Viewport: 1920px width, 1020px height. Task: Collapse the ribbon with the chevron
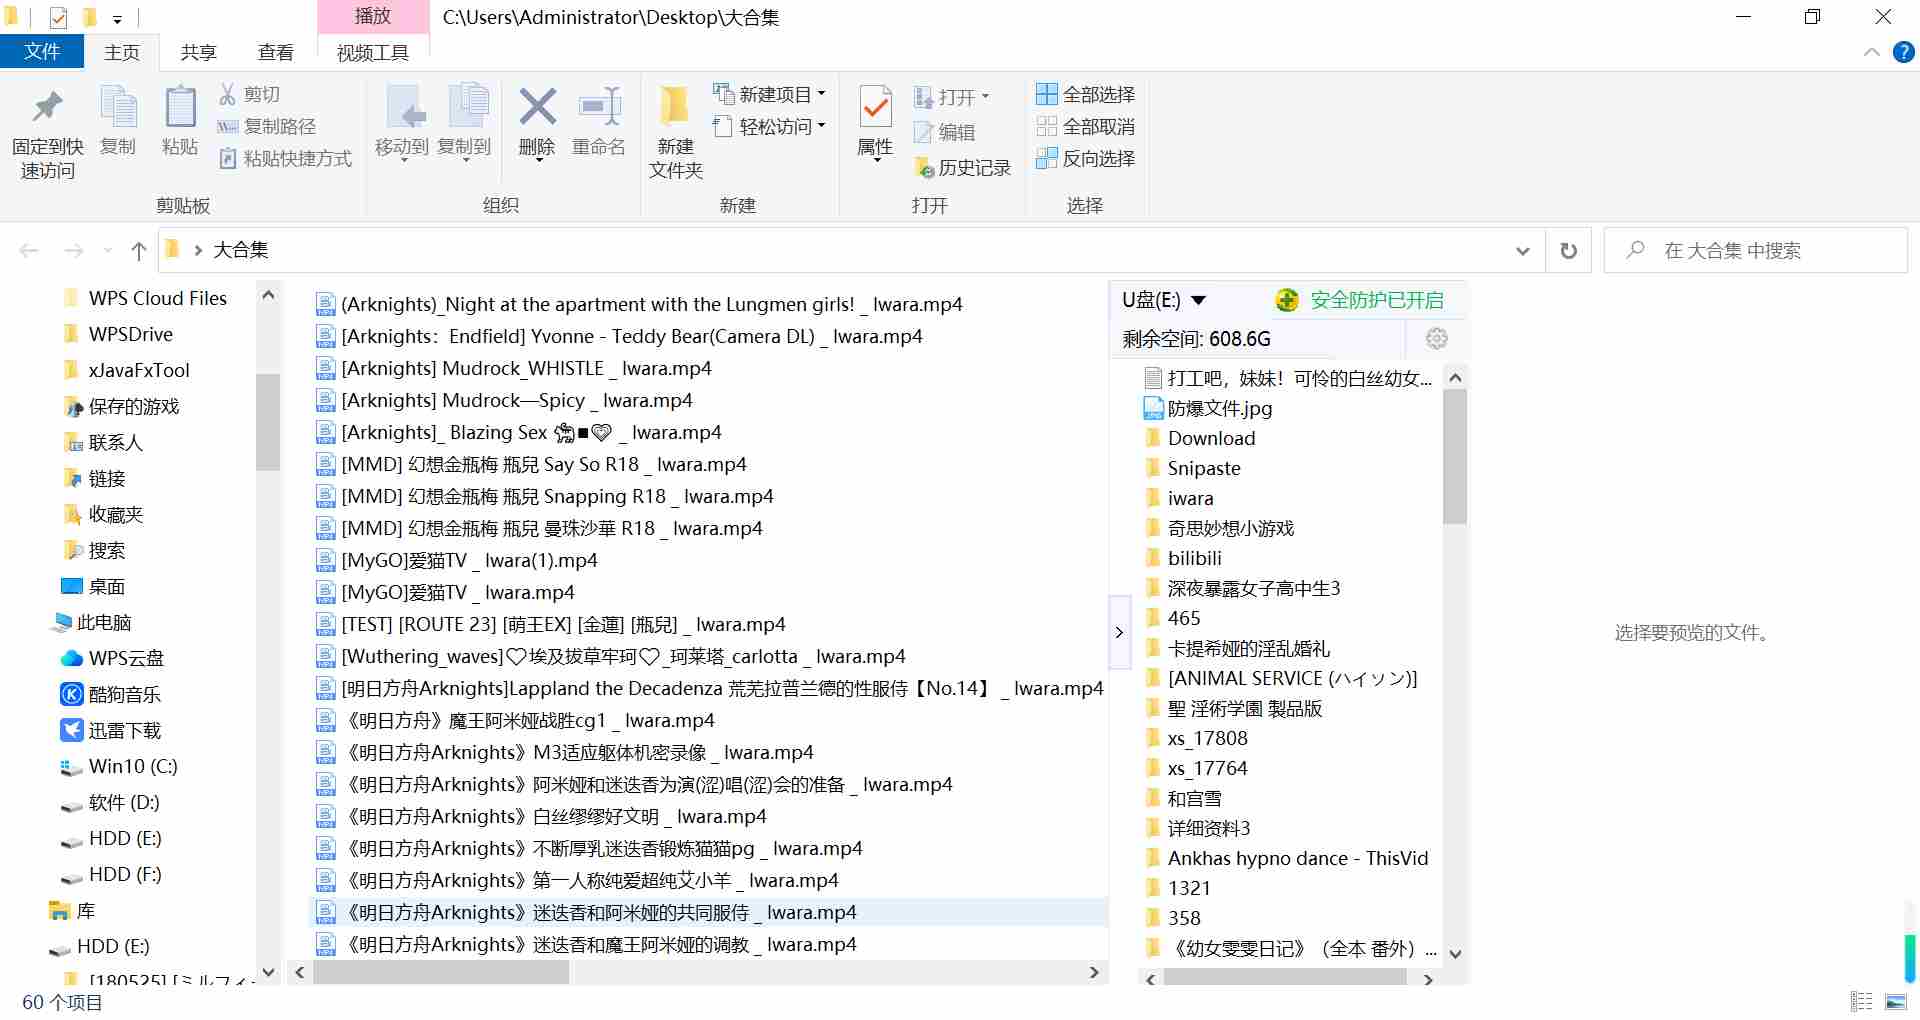pyautogui.click(x=1872, y=53)
